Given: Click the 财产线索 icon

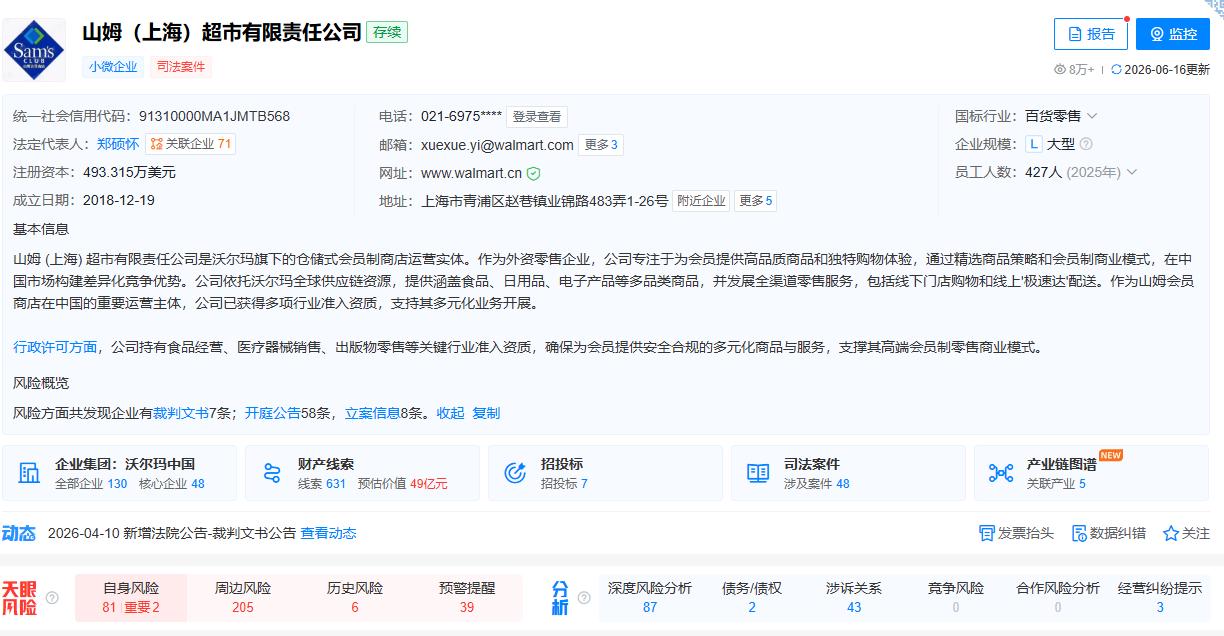Looking at the screenshot, I should (272, 473).
